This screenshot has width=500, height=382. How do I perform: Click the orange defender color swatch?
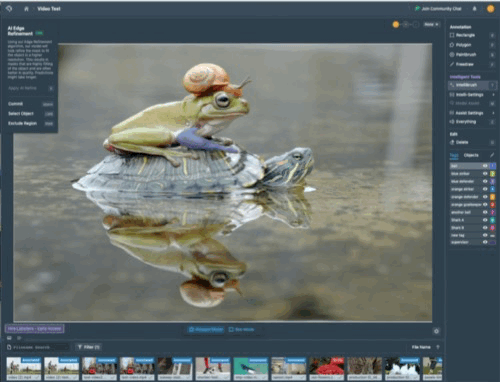pos(492,197)
